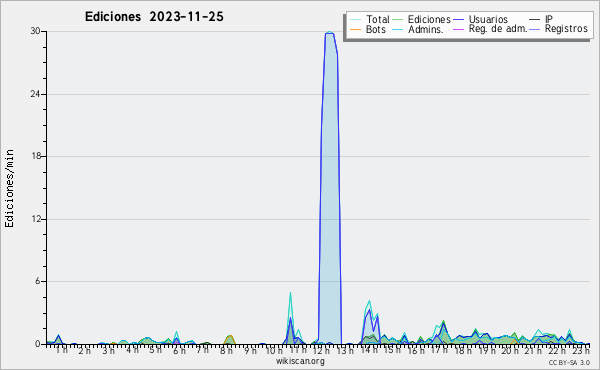
Task: Click the 'wikiscan.org' caption below the chart
Action: pos(300,361)
